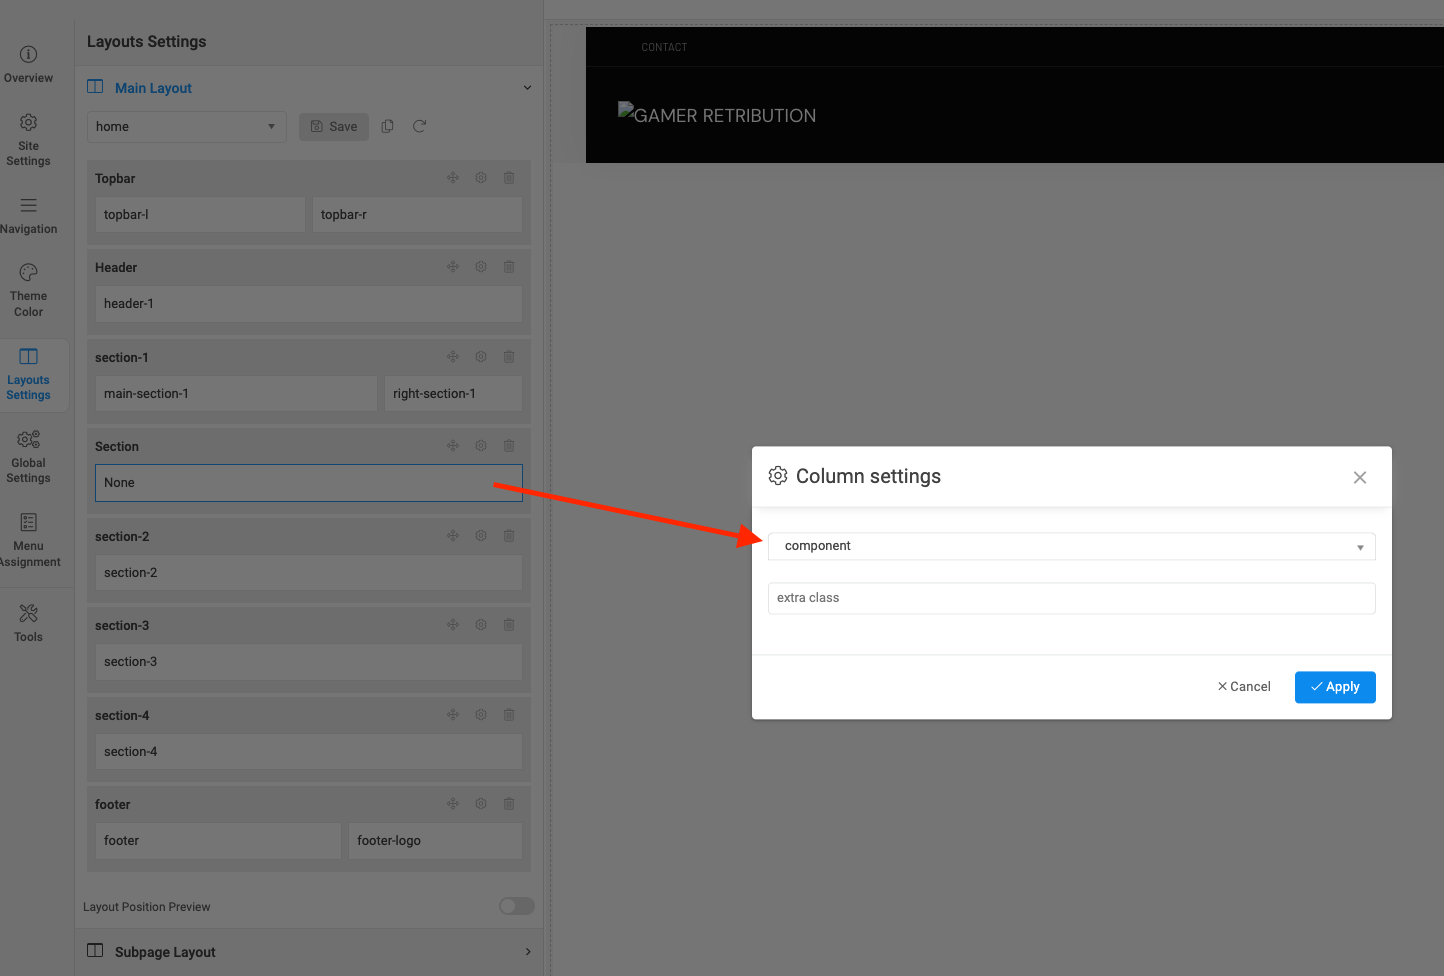Collapse the Main Layout section chevron
1444x976 pixels.
click(527, 88)
